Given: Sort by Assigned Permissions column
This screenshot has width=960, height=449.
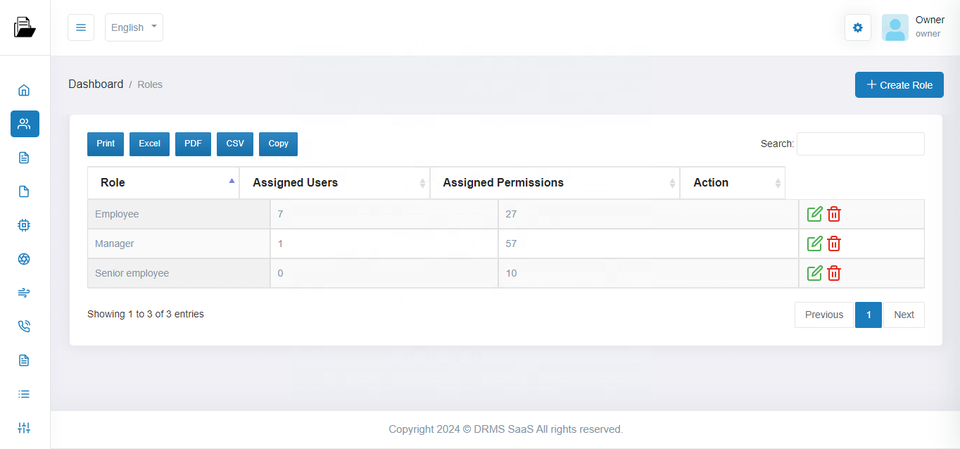Looking at the screenshot, I should [554, 183].
